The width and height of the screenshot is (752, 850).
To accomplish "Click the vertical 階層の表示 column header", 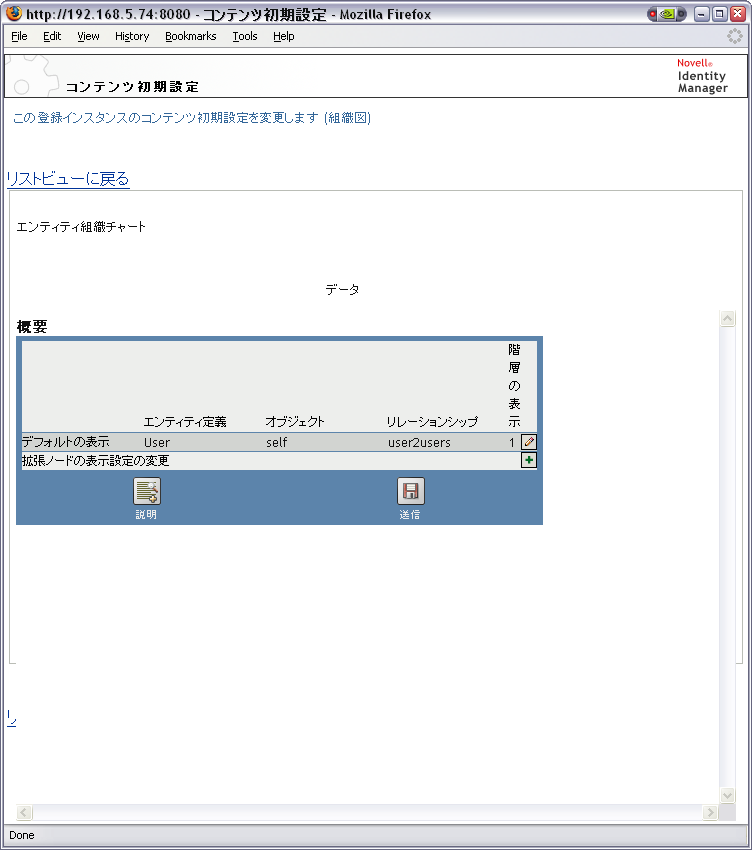I will [x=514, y=385].
